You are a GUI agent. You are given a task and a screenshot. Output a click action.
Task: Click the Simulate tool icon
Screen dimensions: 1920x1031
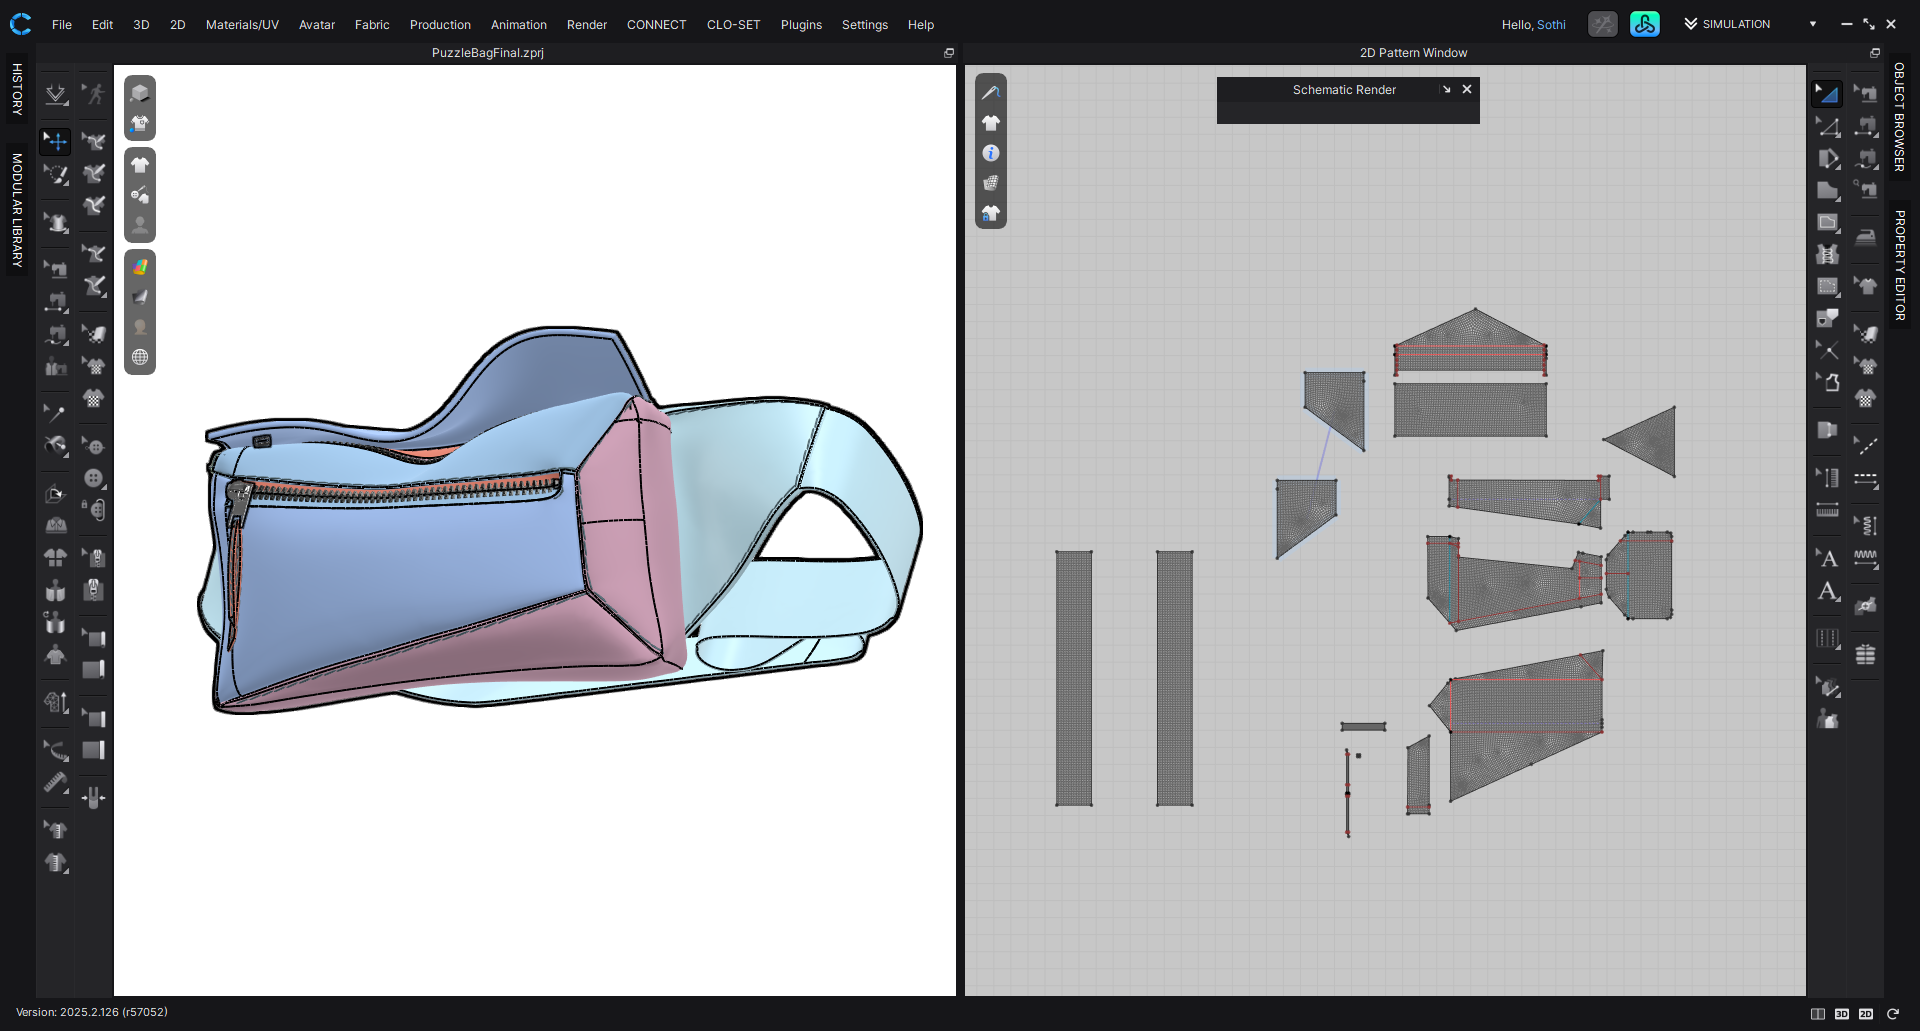[56, 94]
